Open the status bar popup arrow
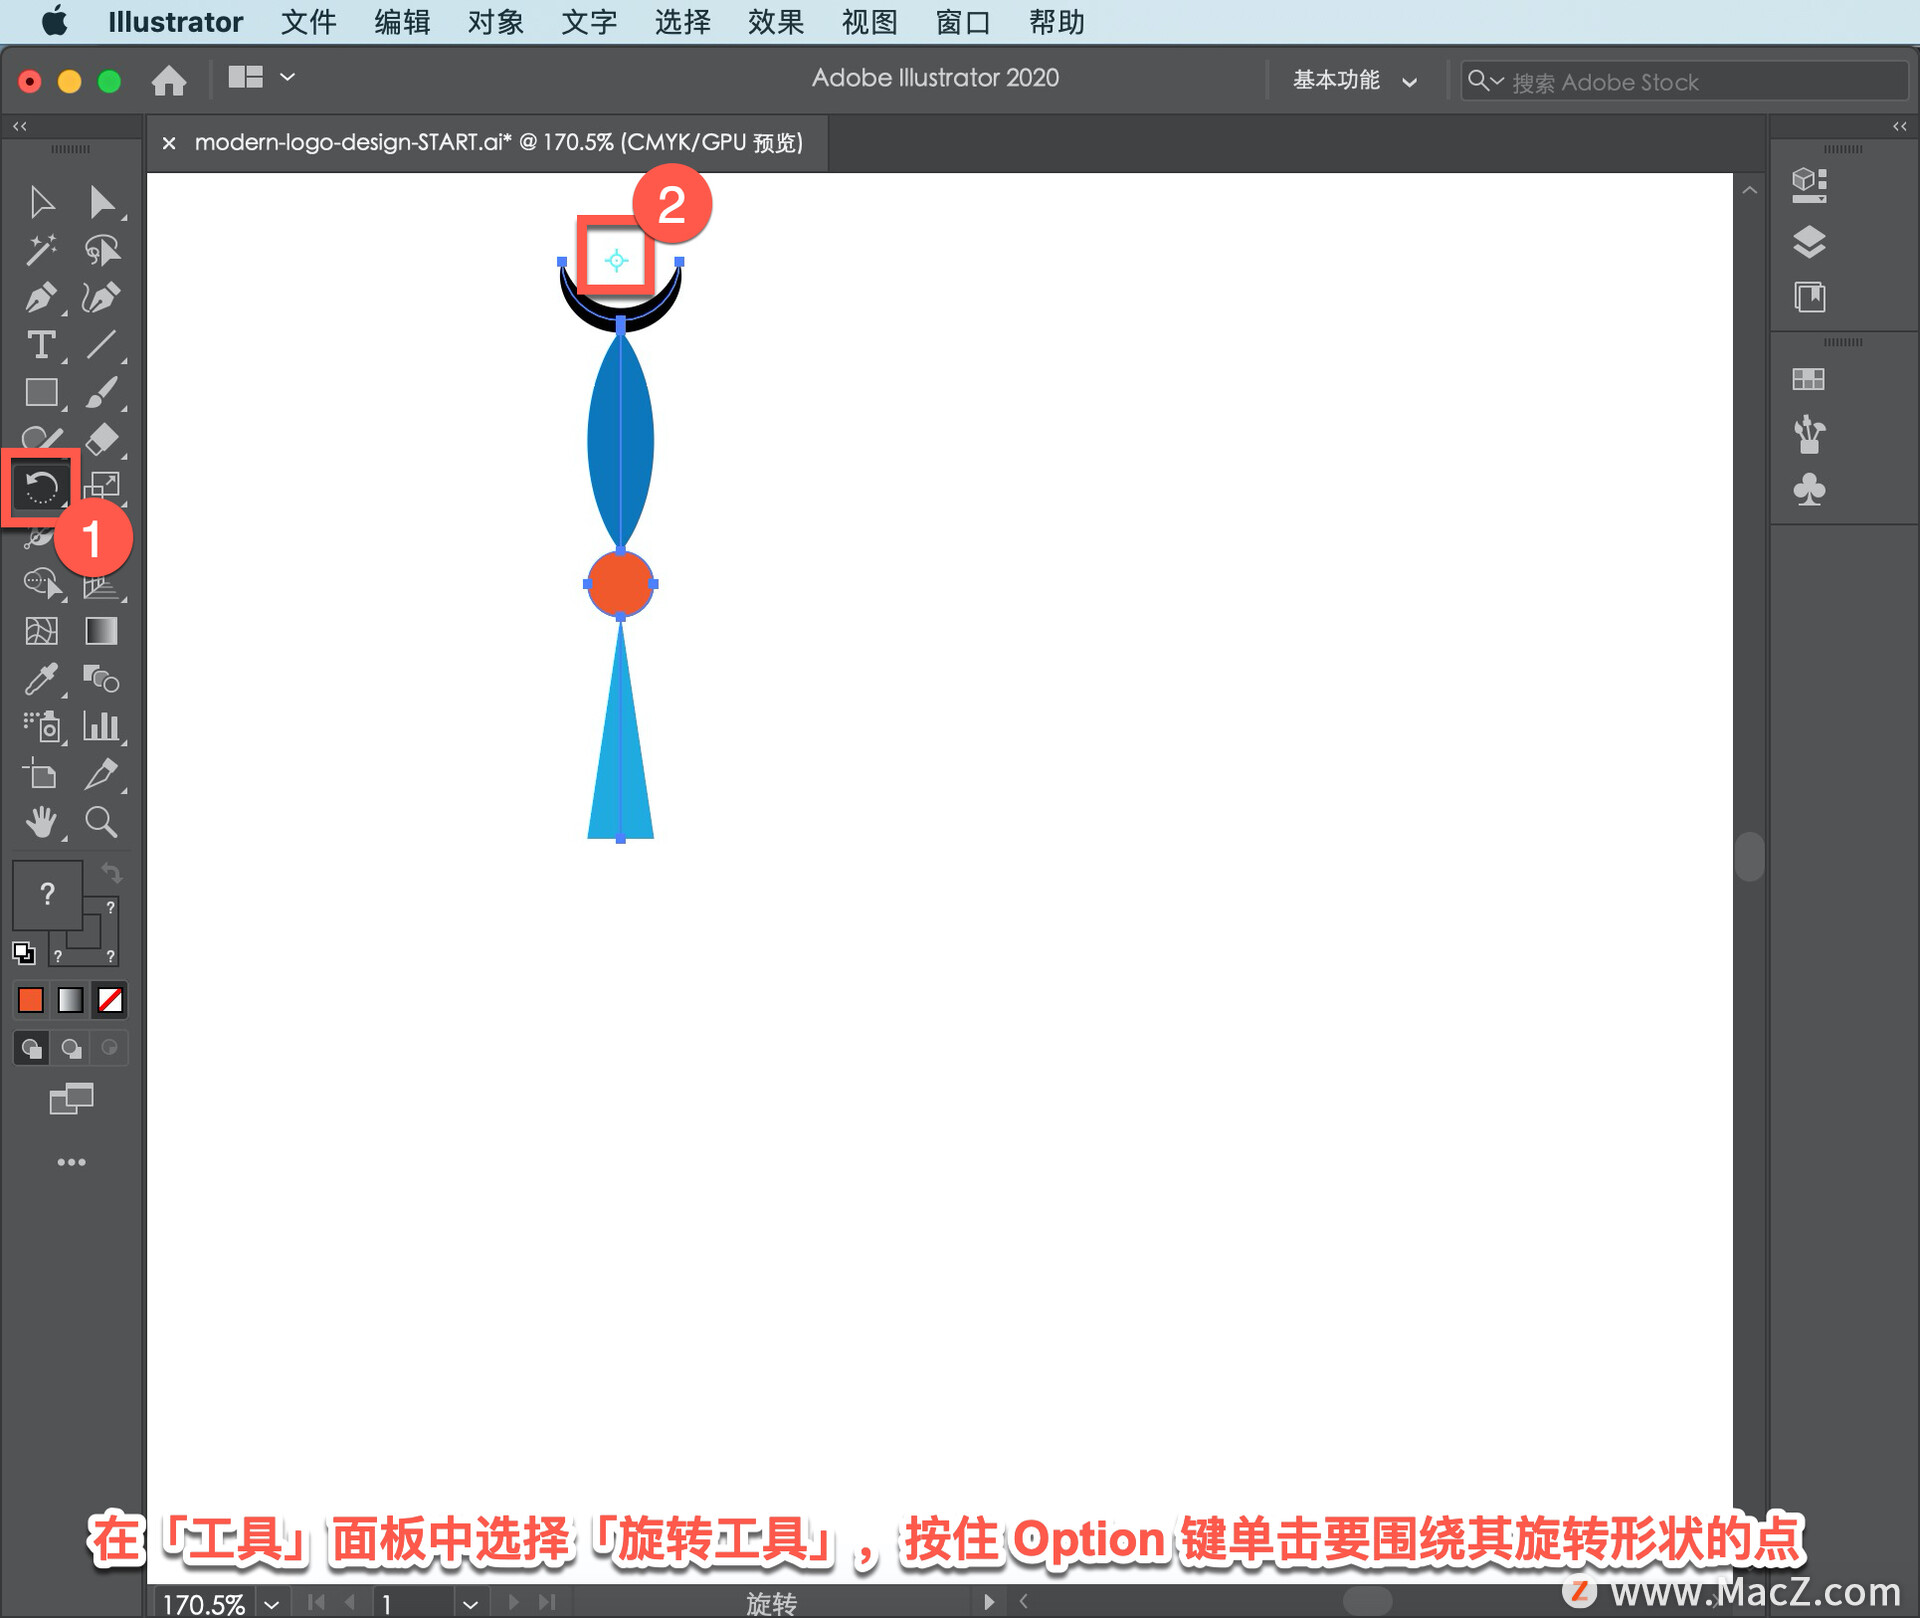The image size is (1920, 1618). coord(988,1602)
